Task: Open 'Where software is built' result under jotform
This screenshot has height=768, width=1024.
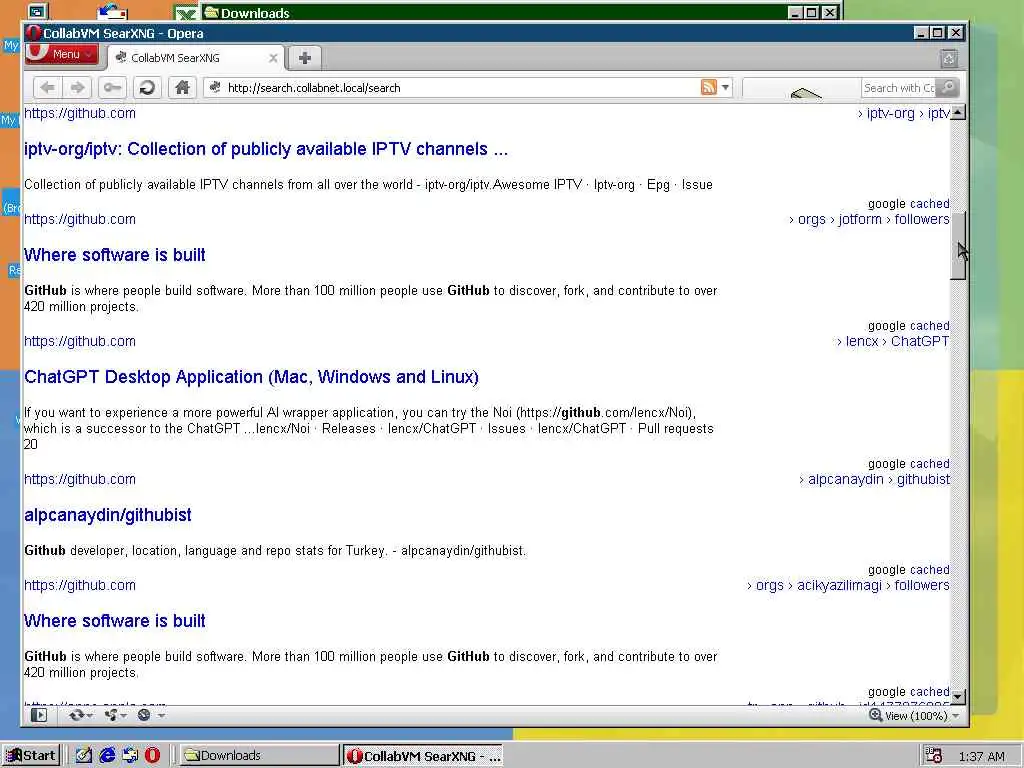Action: [x=114, y=255]
